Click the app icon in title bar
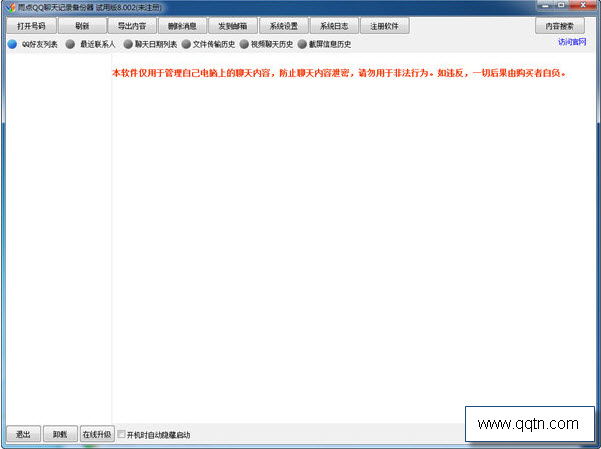 11,7
